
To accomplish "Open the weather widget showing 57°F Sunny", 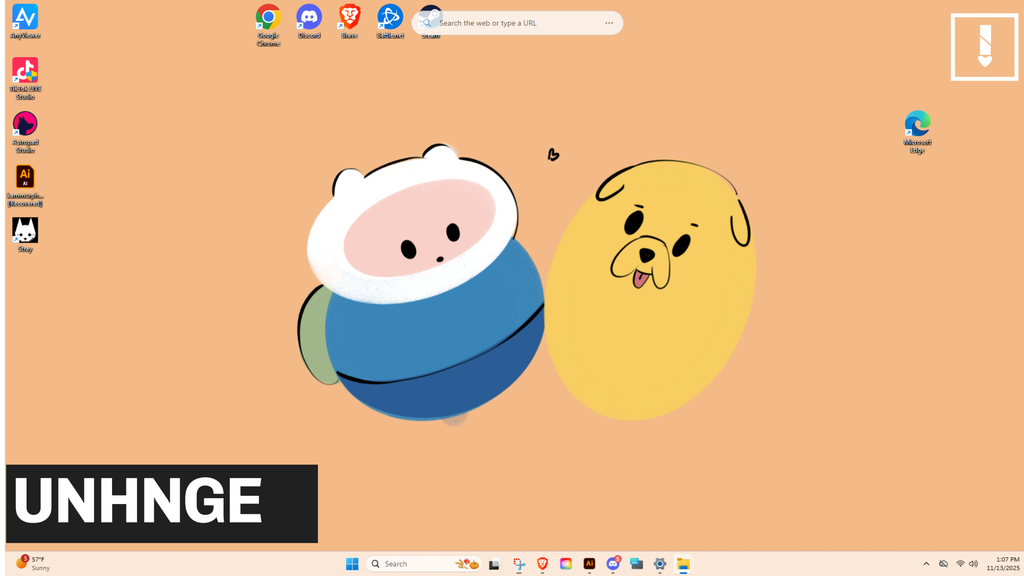I will point(34,564).
